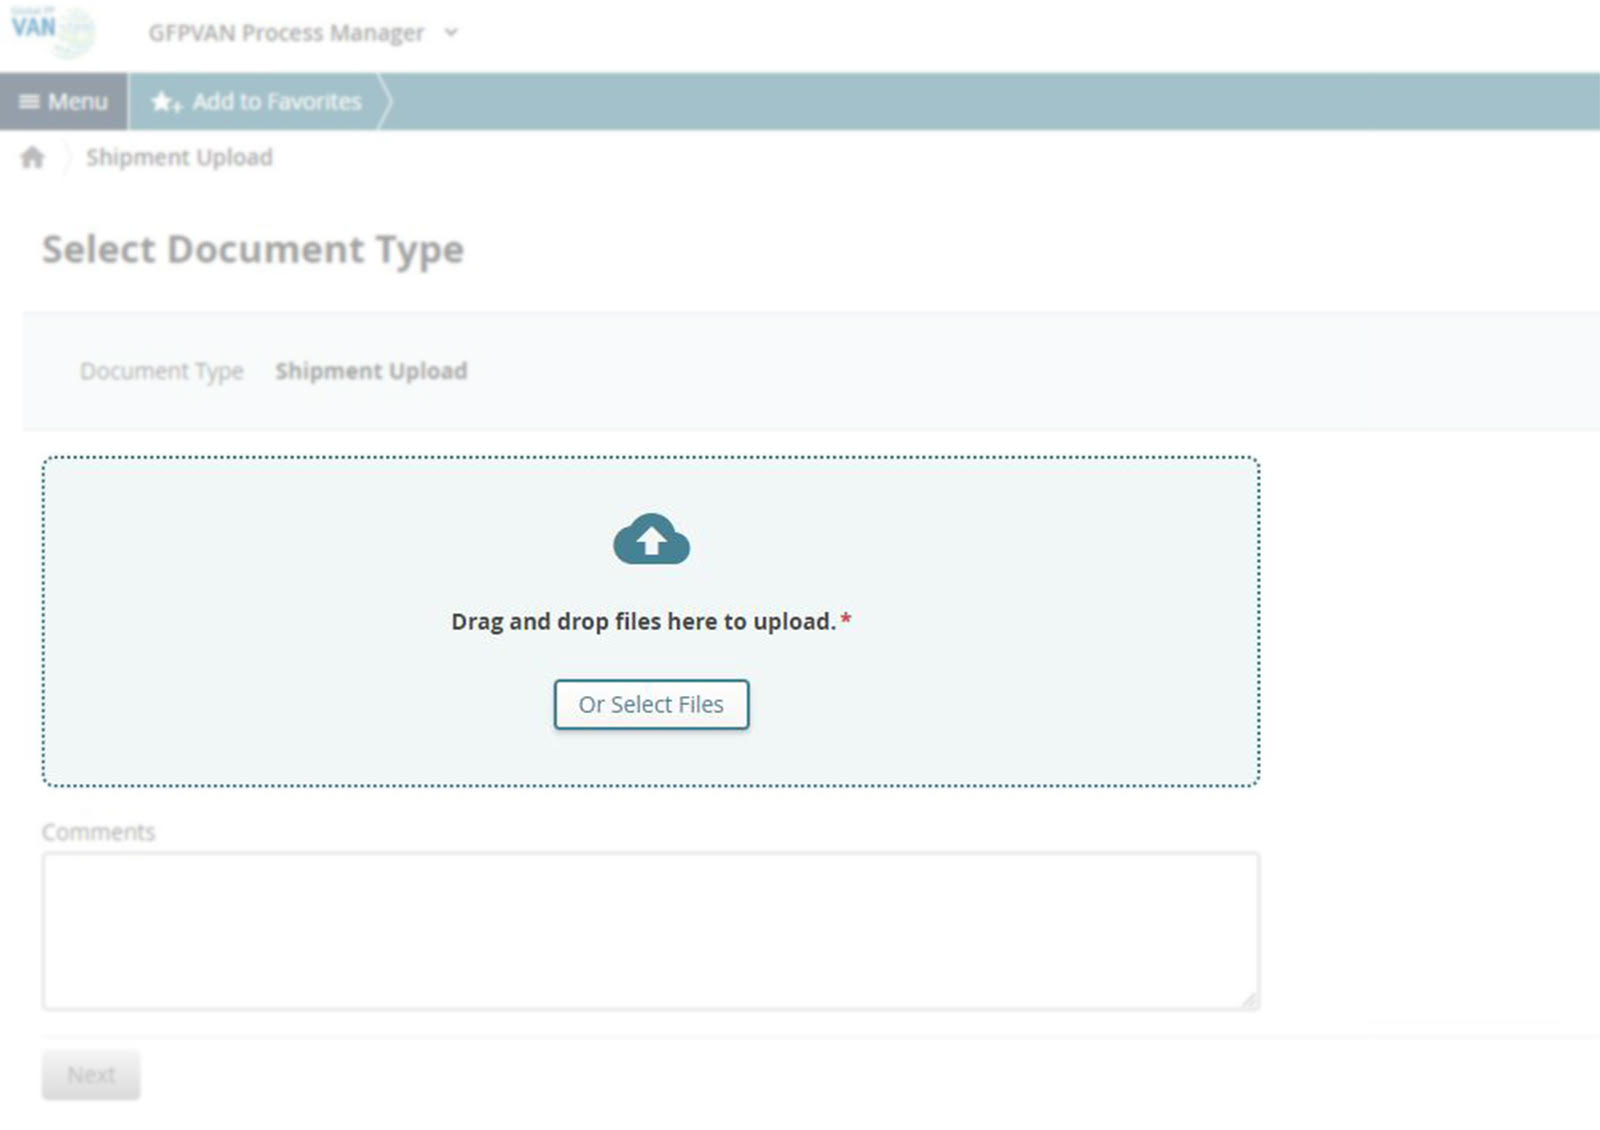
Task: Click the star icon for favorites
Action: (165, 102)
